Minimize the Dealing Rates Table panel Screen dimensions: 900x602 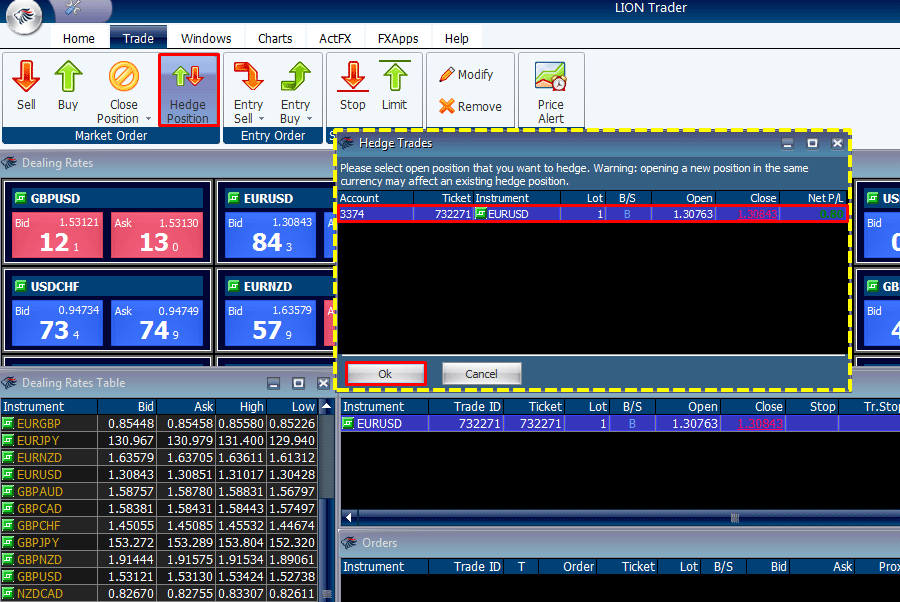(x=273, y=383)
